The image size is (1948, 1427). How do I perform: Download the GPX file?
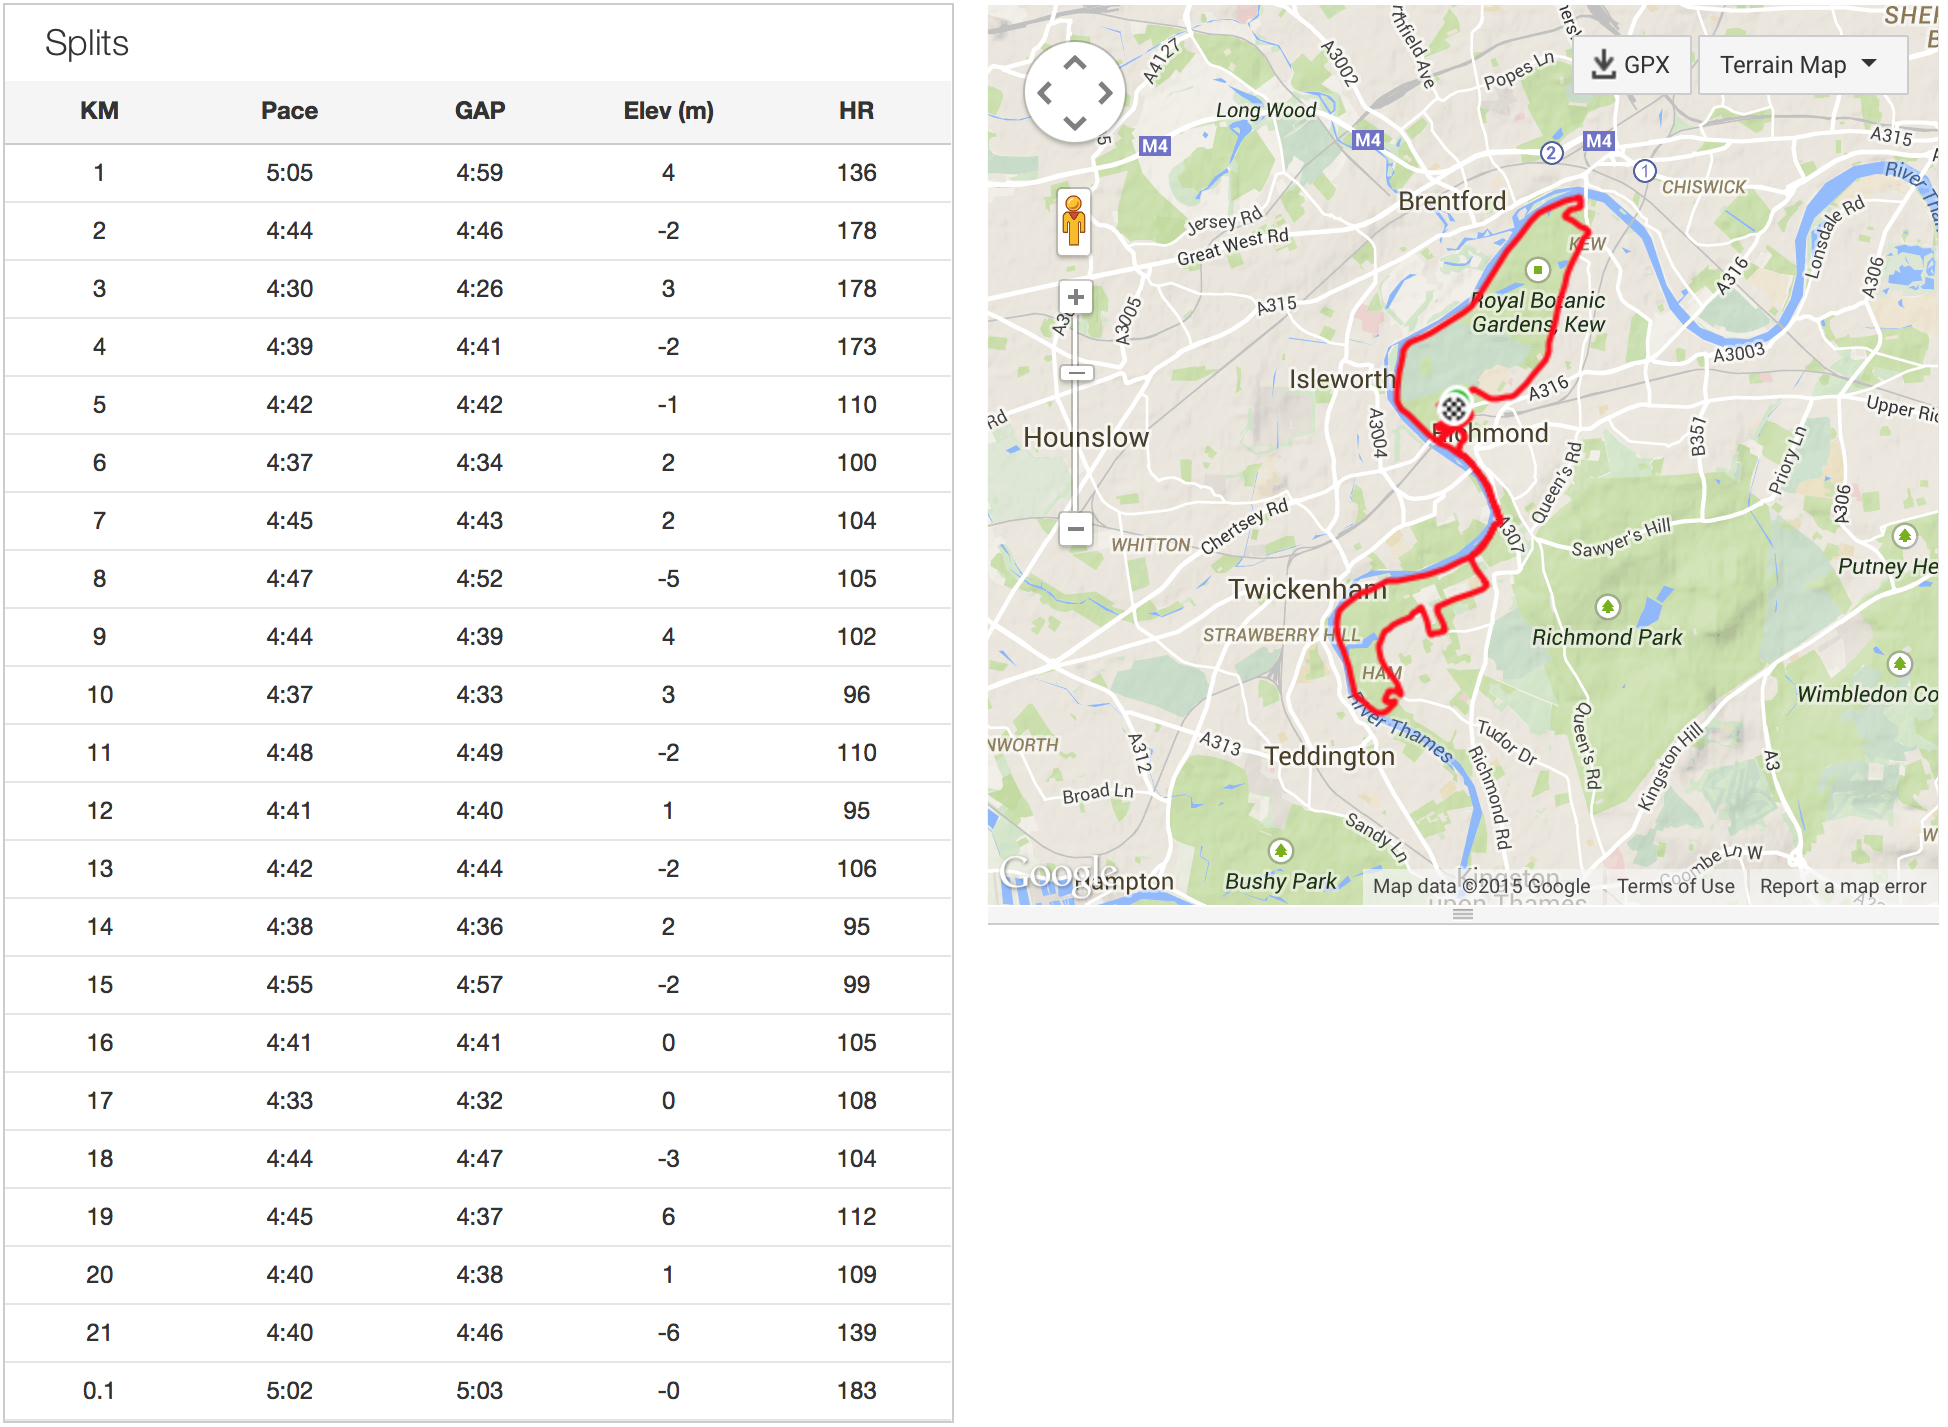click(1631, 65)
